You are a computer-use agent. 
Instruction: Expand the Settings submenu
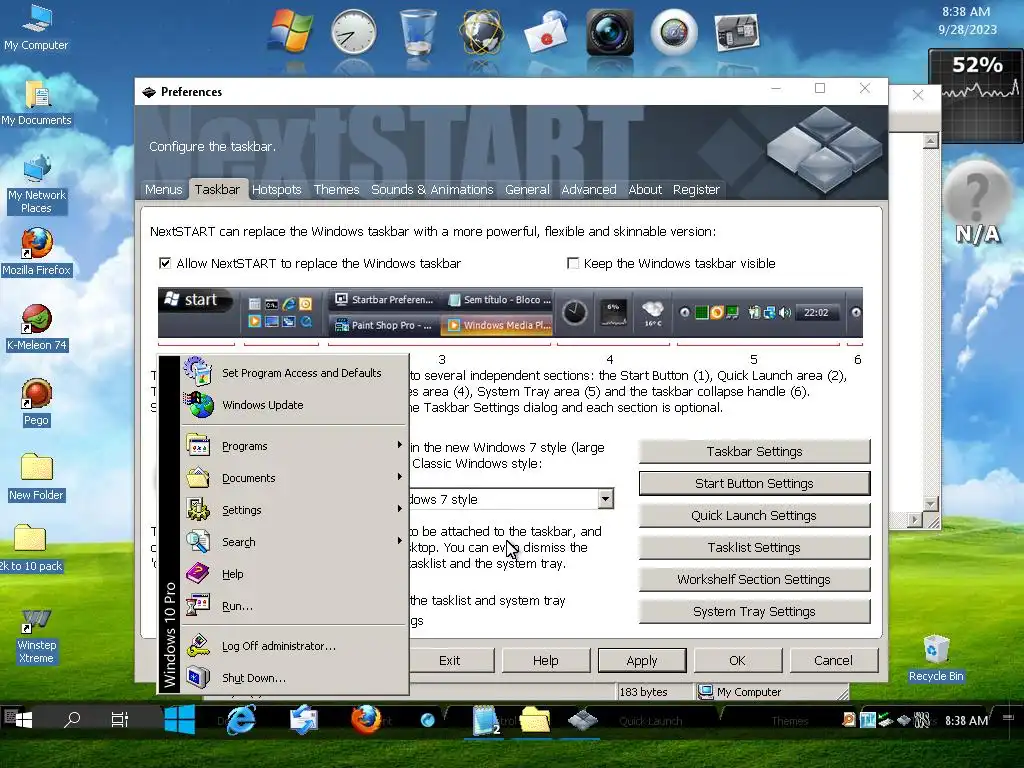click(294, 510)
